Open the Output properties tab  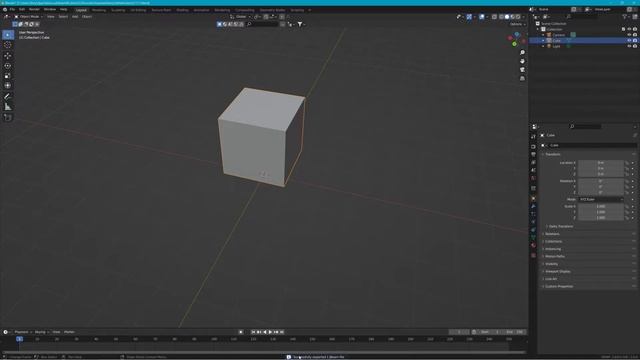coord(533,154)
